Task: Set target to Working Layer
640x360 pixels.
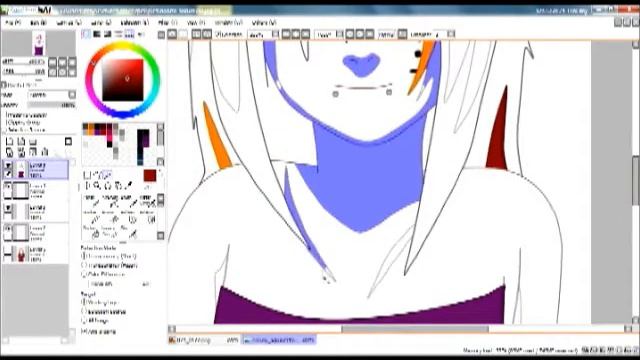Action: coord(100,302)
